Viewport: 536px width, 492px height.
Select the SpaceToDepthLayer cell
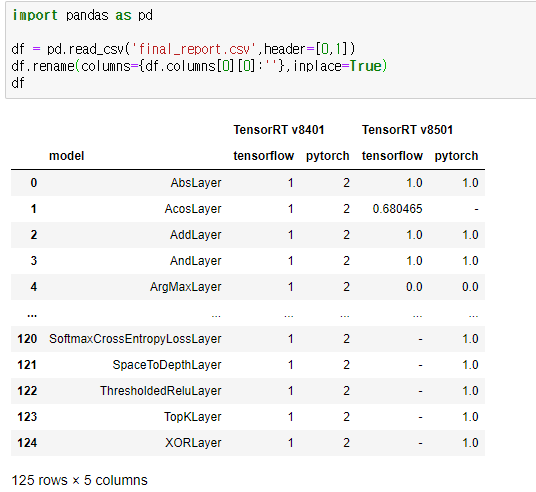(x=167, y=365)
